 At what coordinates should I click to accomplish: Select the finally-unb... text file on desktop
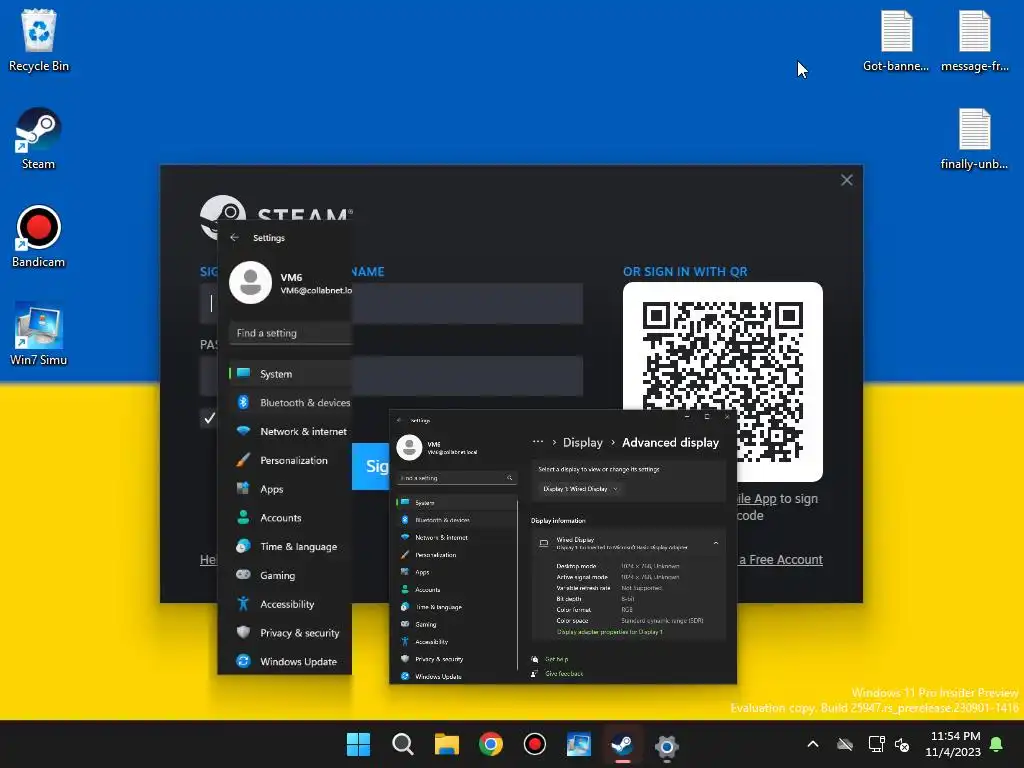[x=974, y=138]
